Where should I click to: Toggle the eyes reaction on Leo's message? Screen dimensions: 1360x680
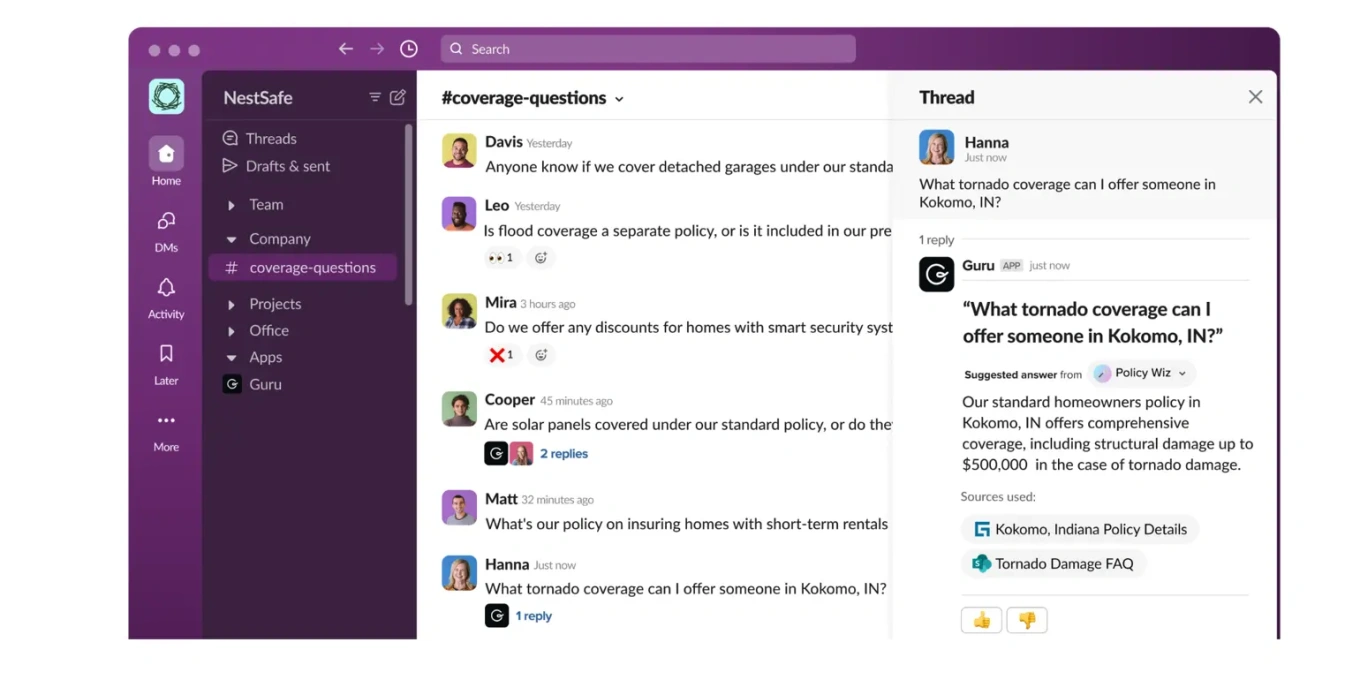[500, 258]
